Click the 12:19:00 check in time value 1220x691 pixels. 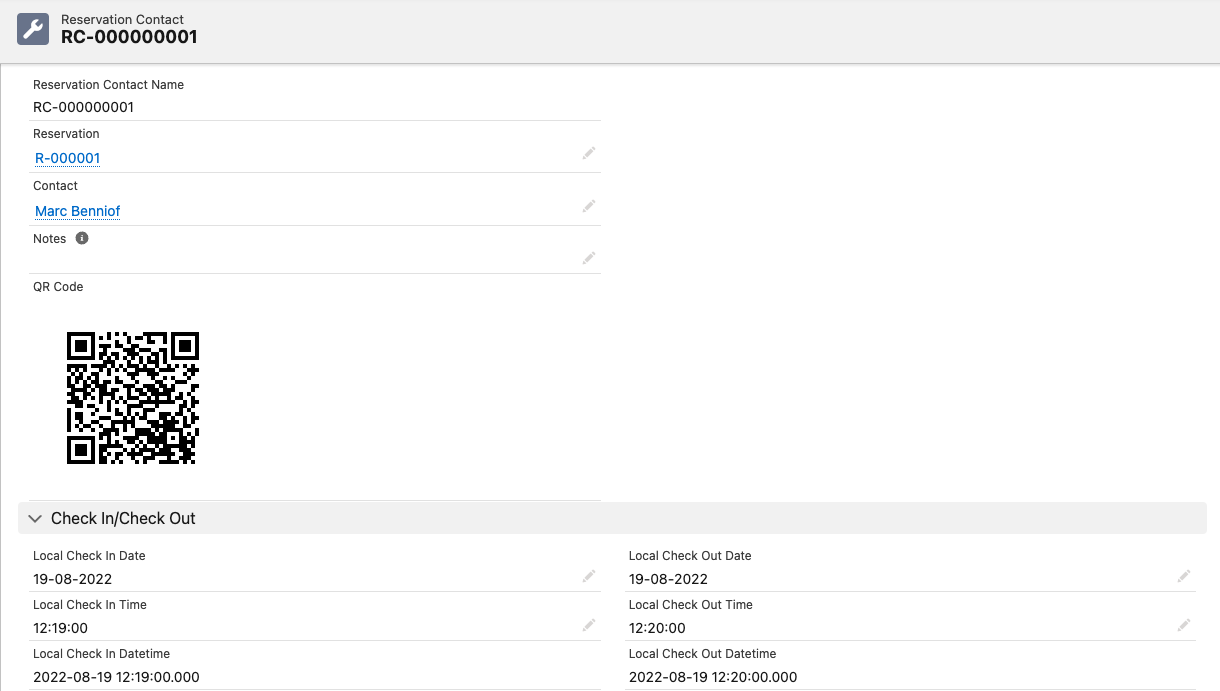point(60,628)
